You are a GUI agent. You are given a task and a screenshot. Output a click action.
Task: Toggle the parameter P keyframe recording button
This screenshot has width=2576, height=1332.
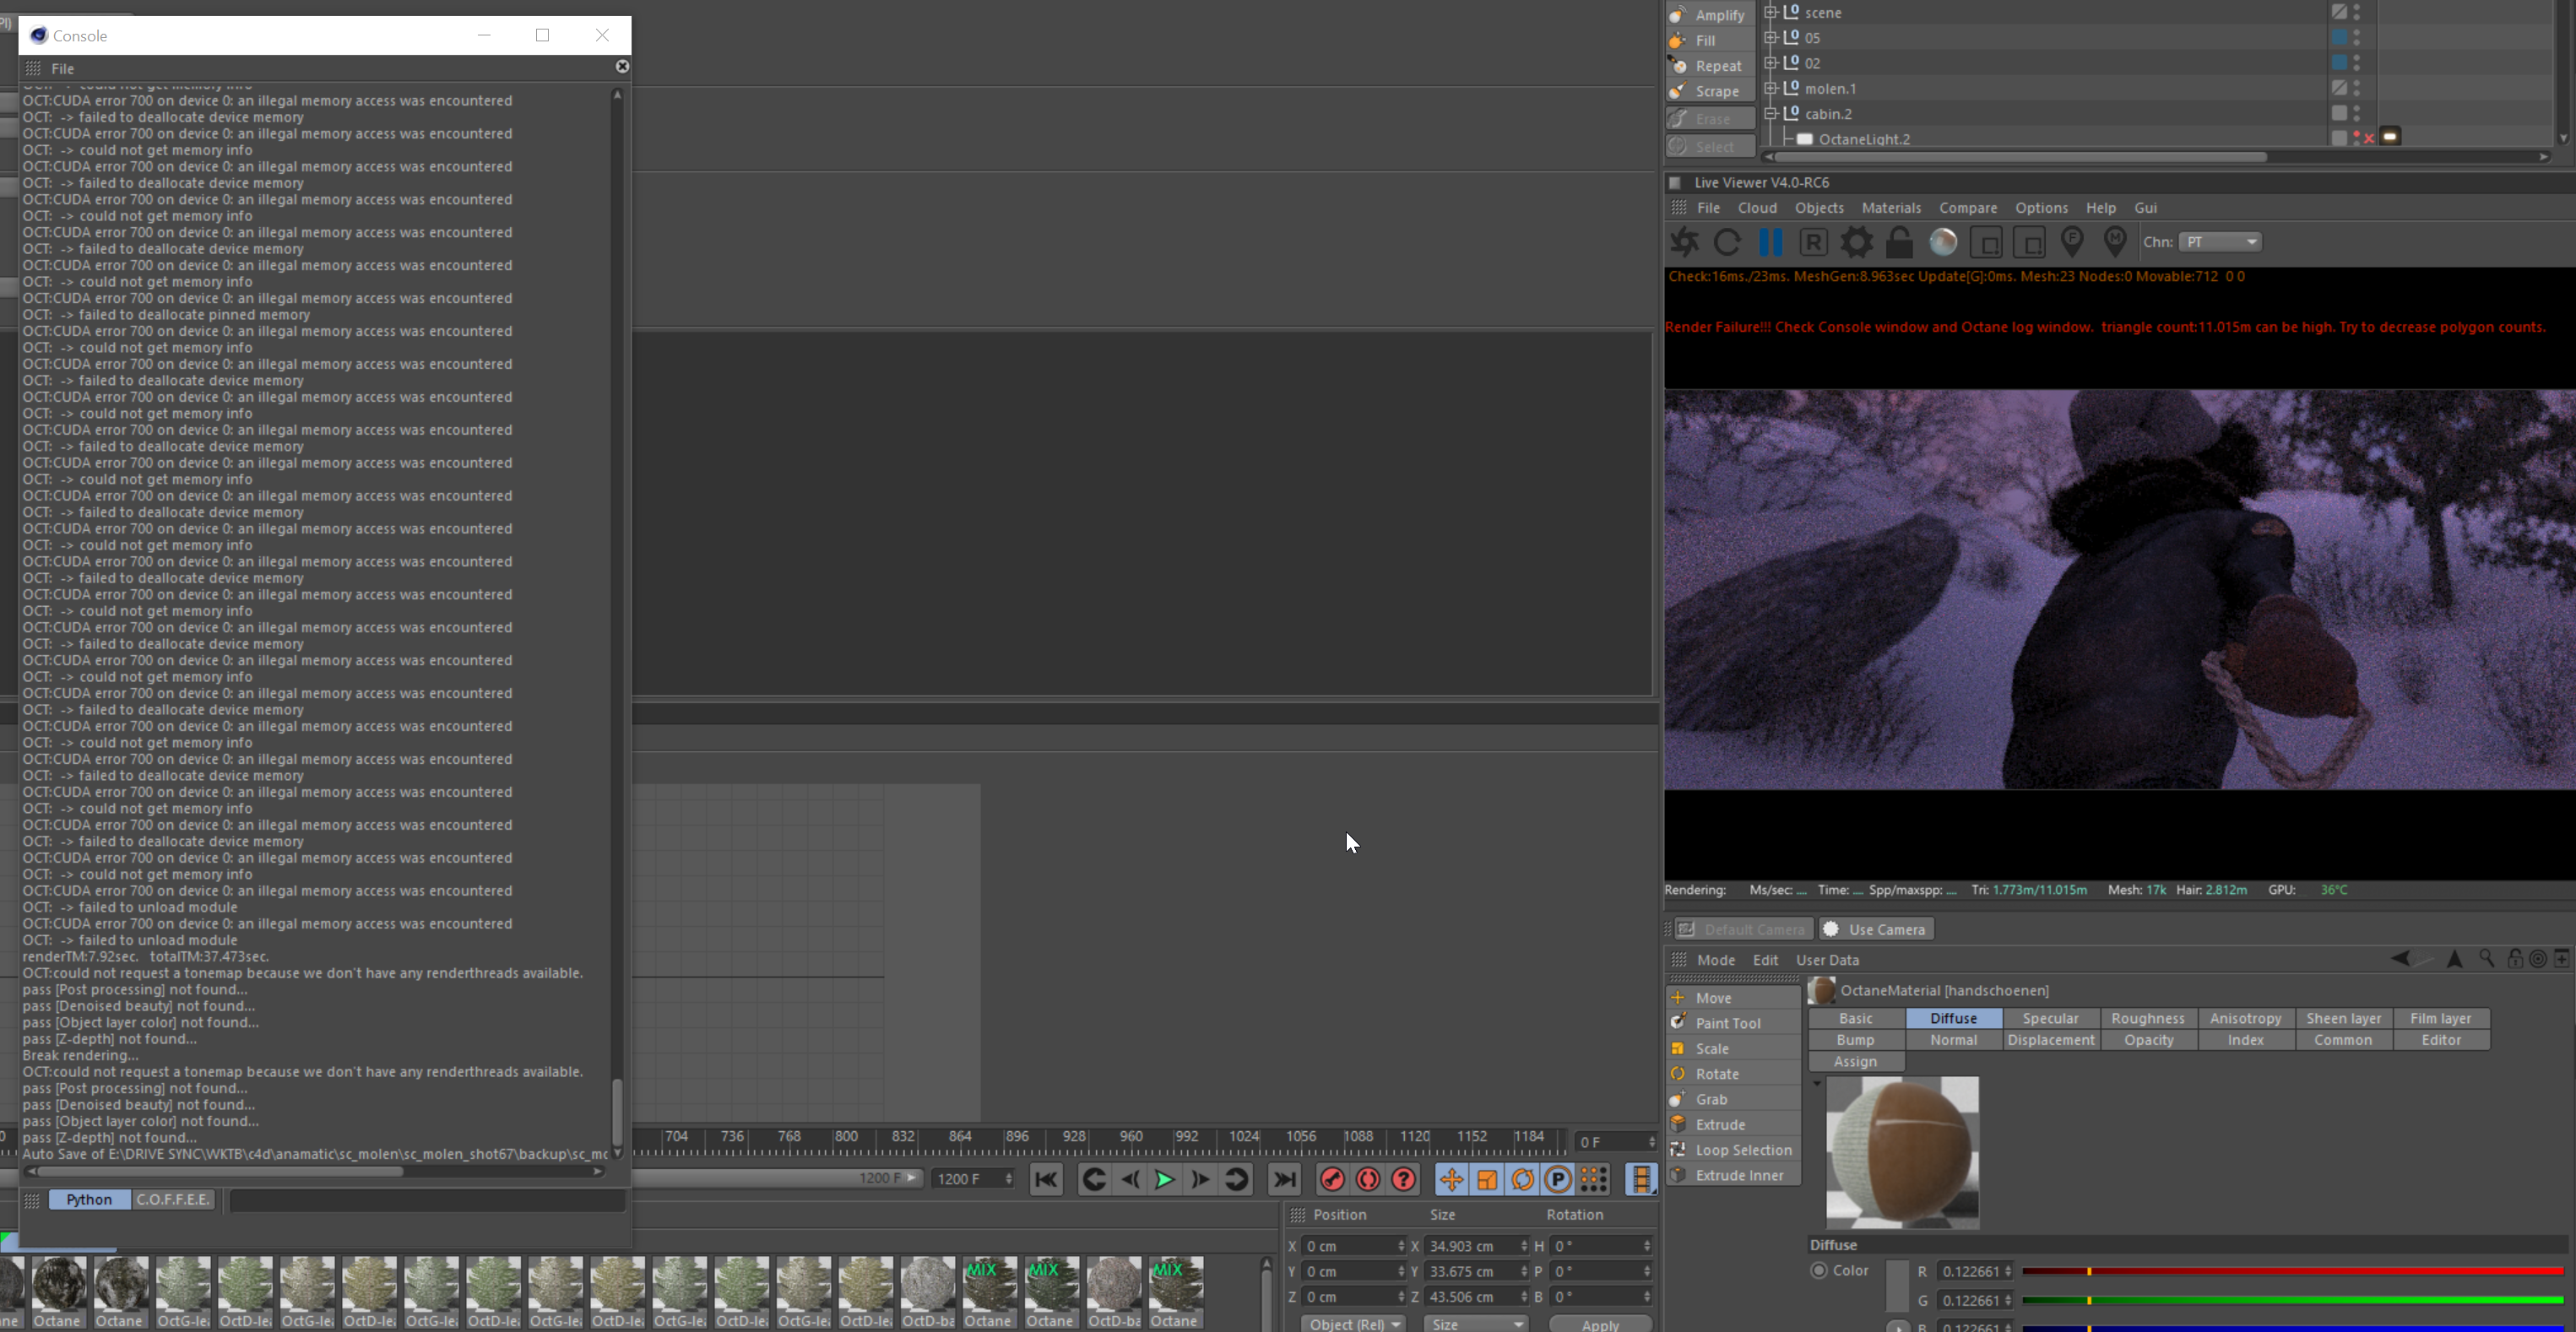point(1557,1180)
